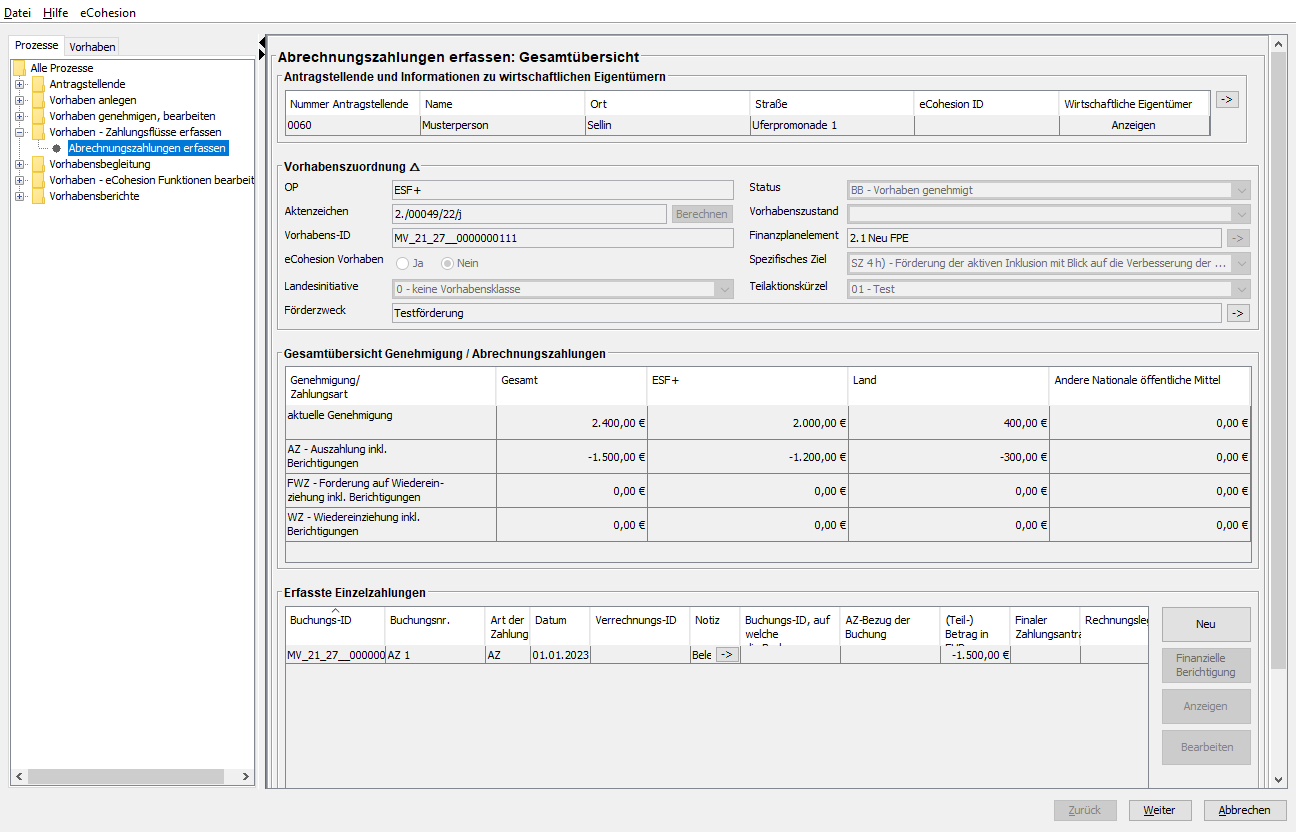
Task: Expand the Vorhabensberichte tree node
Action: pyautogui.click(x=19, y=196)
